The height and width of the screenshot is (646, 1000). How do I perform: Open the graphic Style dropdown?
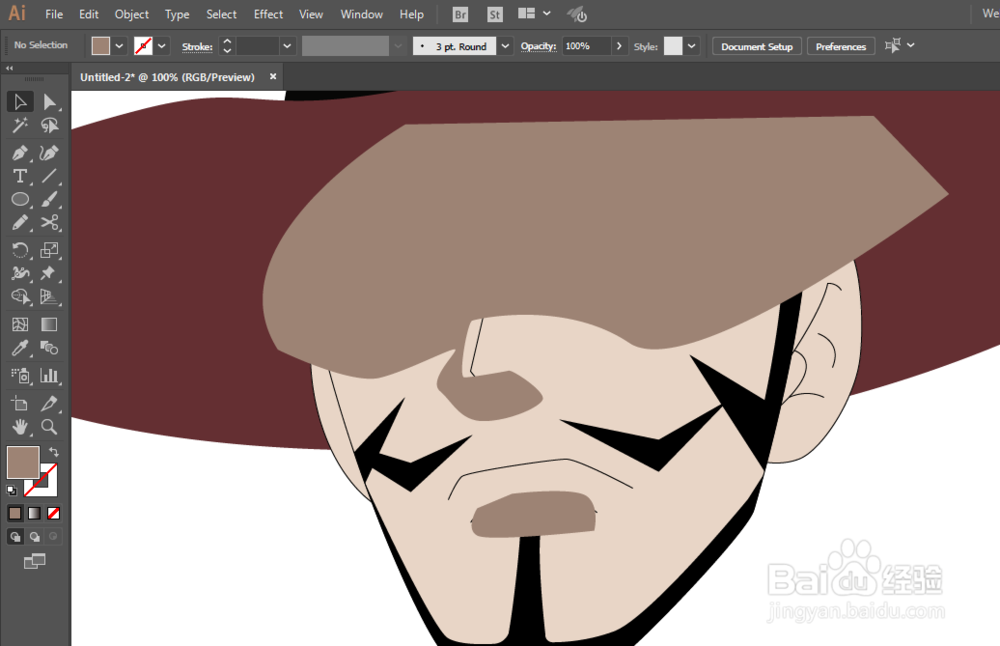(691, 46)
